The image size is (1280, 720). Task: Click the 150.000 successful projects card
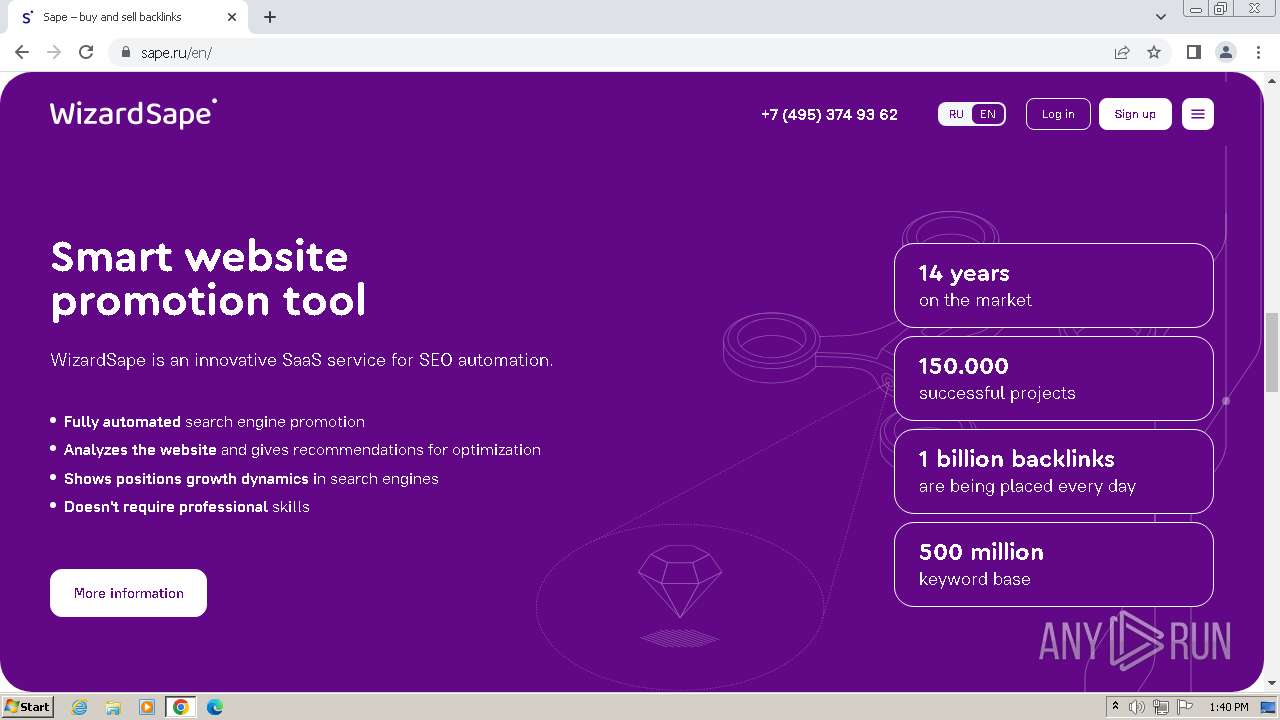1054,378
